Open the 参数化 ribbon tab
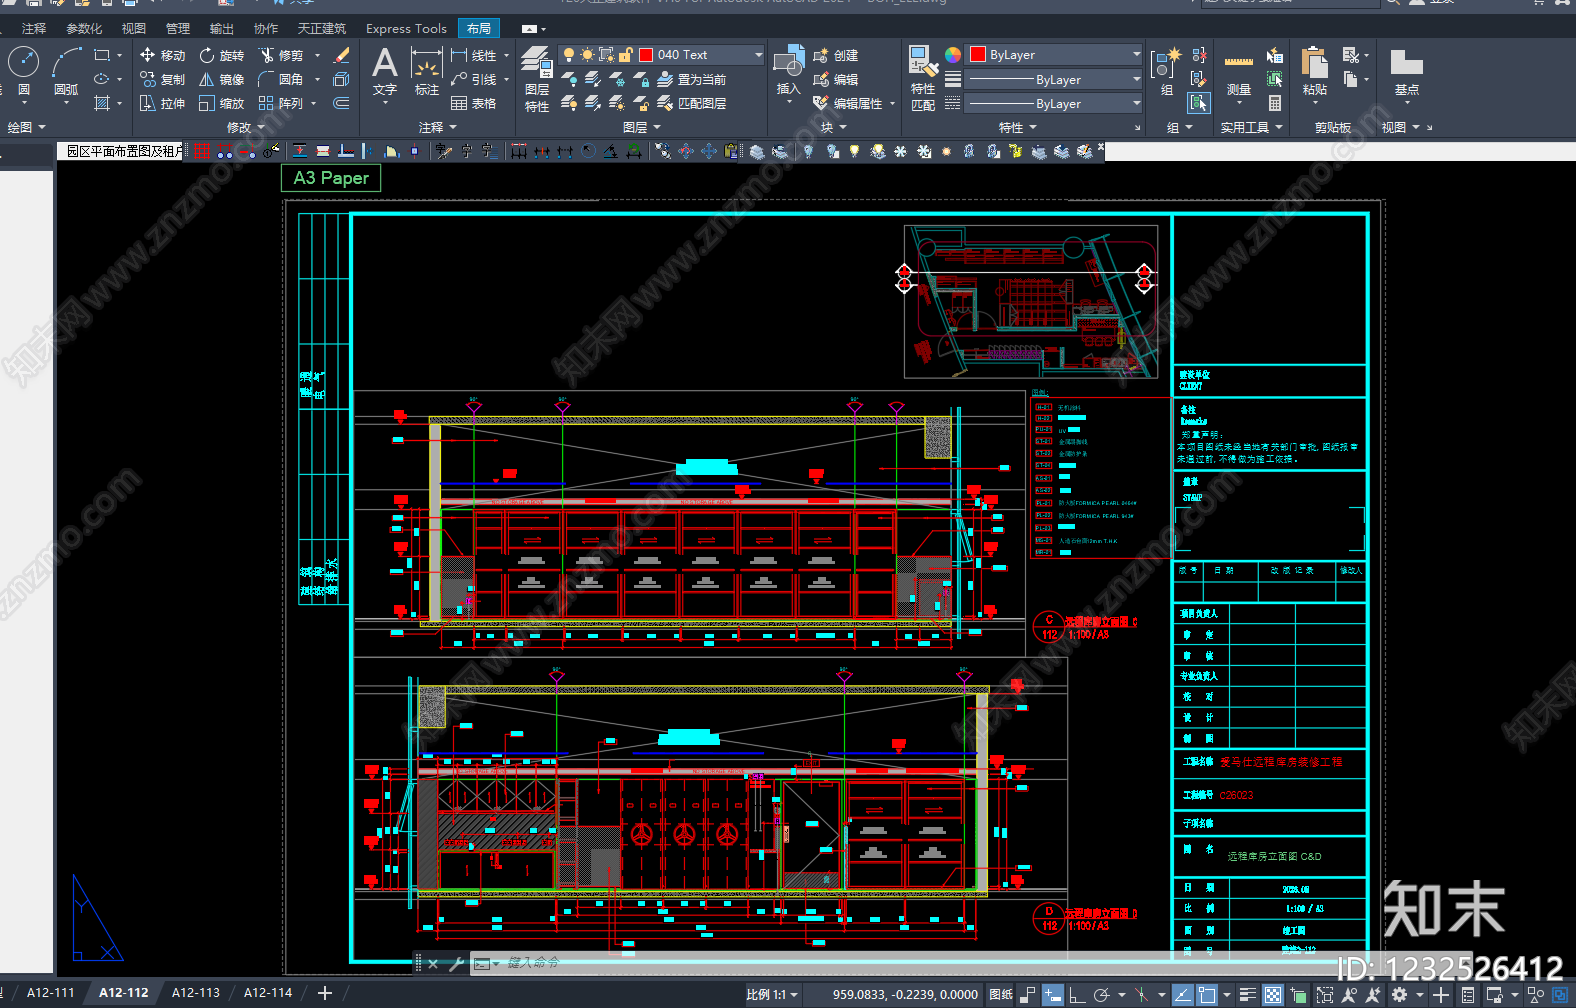 coord(84,28)
